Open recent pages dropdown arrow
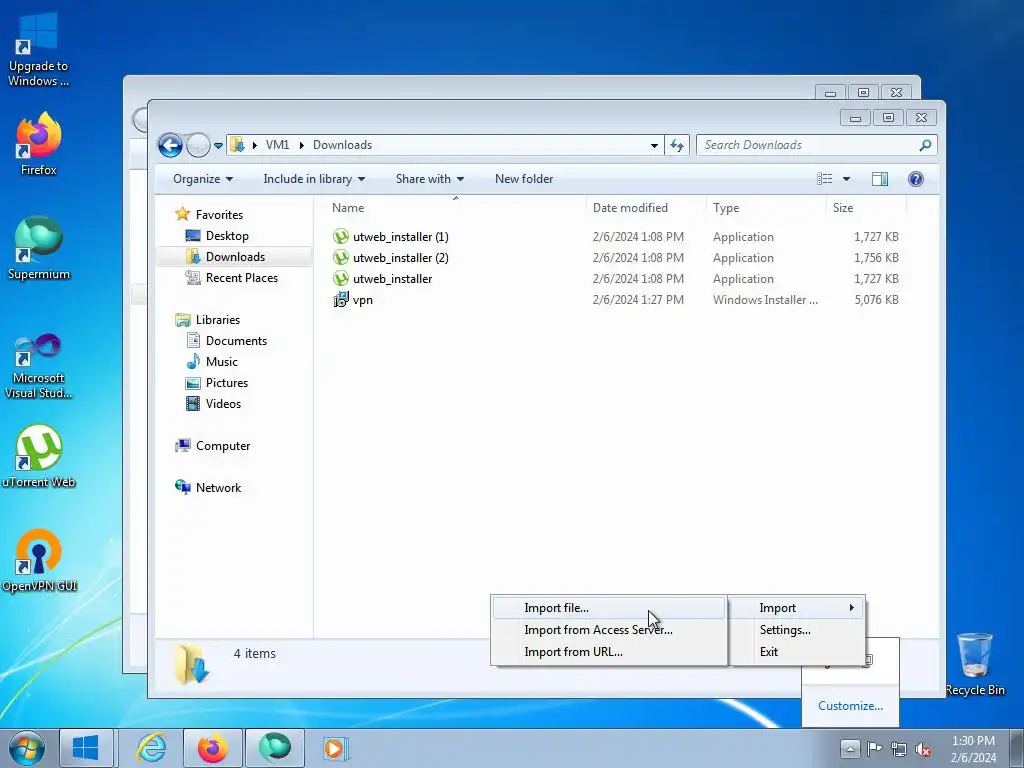The image size is (1024, 768). (x=218, y=146)
